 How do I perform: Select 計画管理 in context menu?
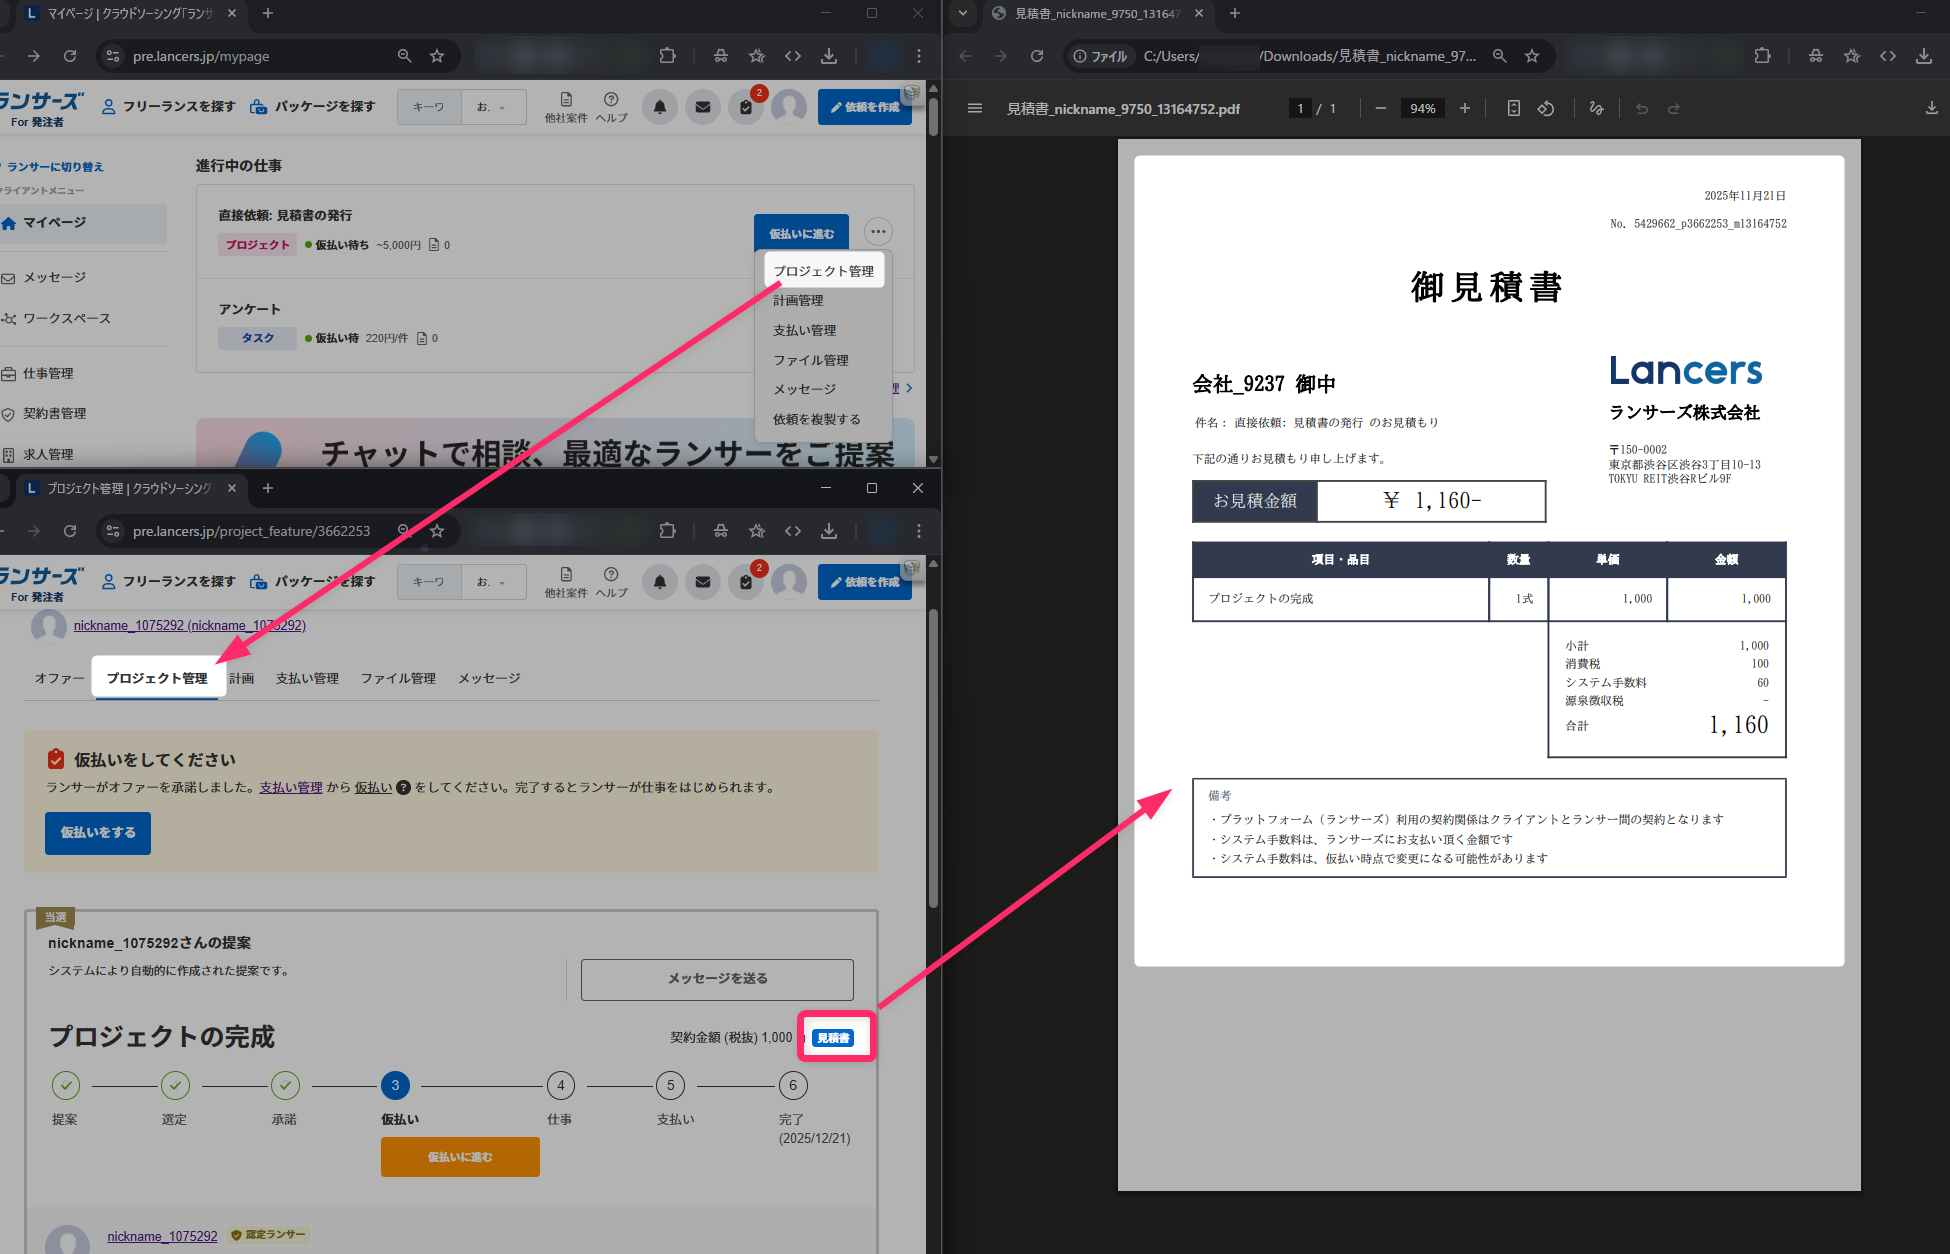click(x=798, y=300)
